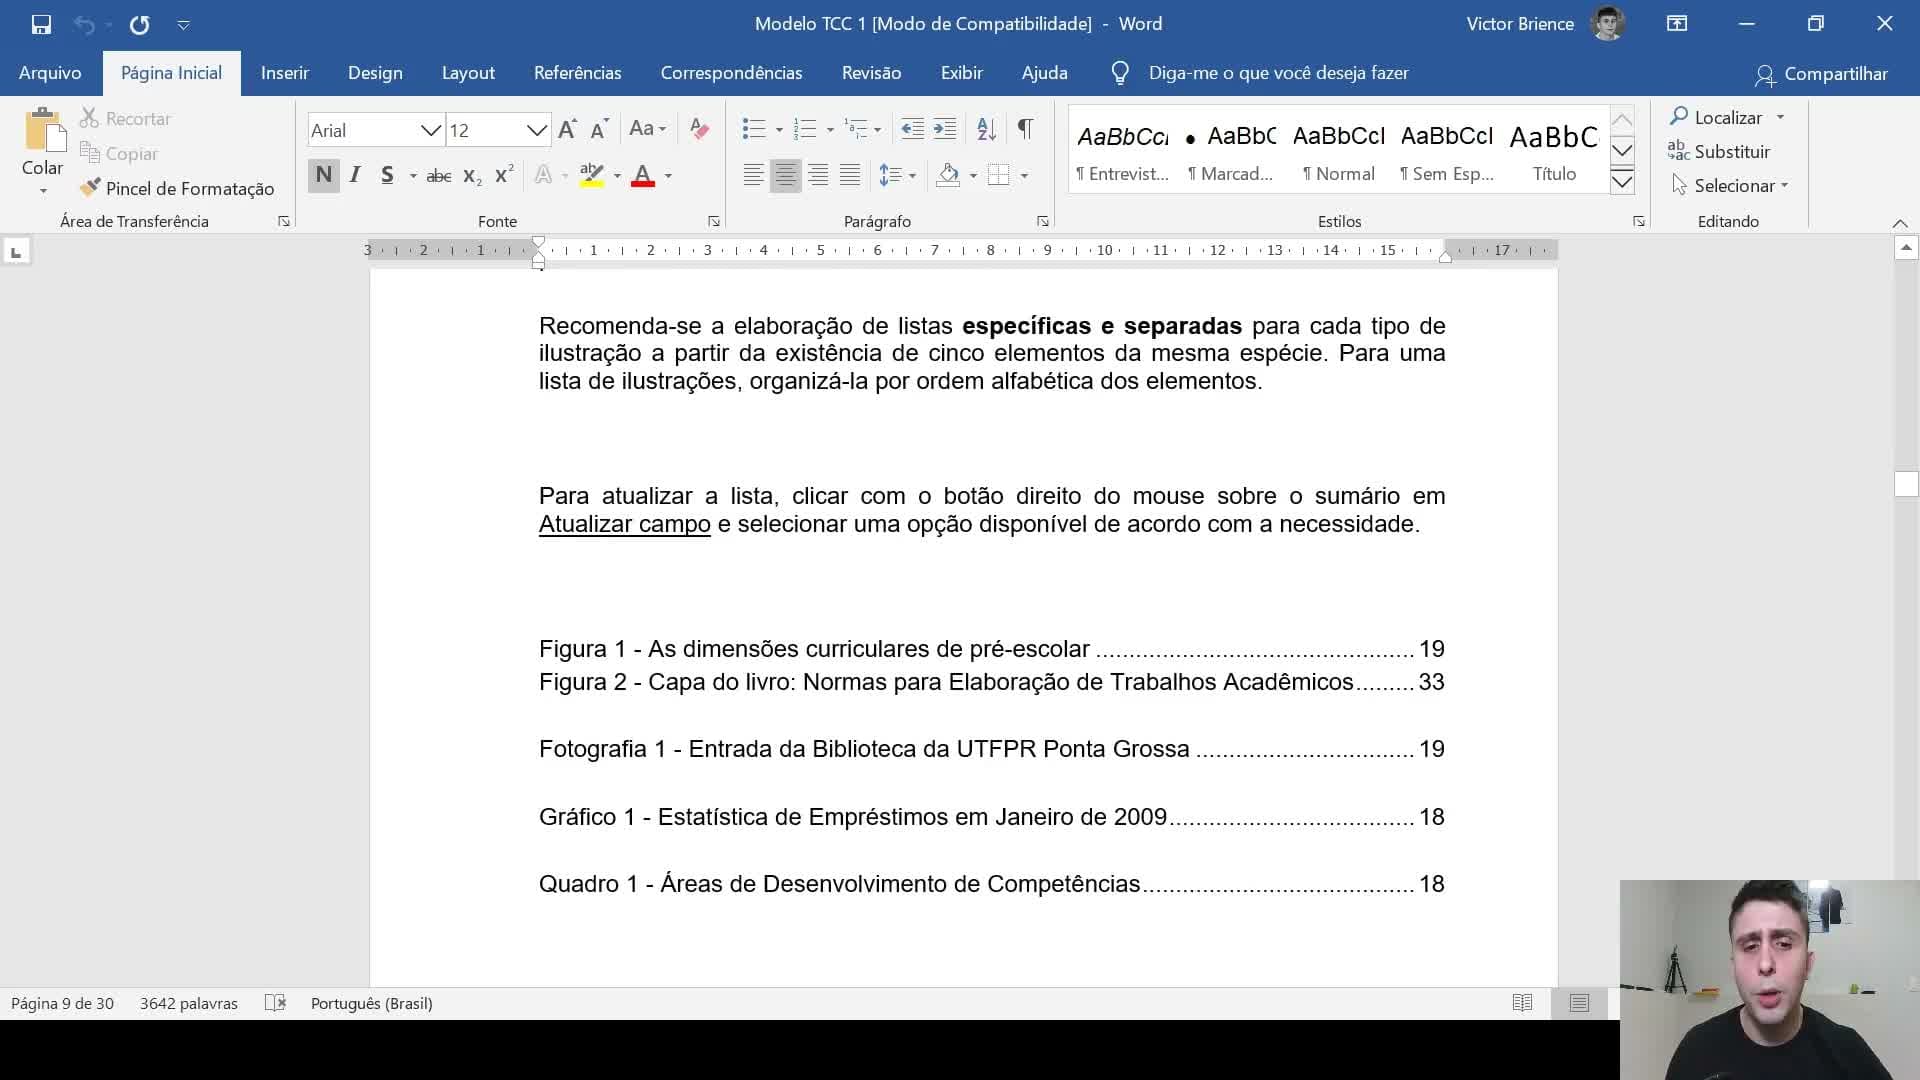The image size is (1920, 1080).
Task: Click the line spacing icon
Action: 890,176
